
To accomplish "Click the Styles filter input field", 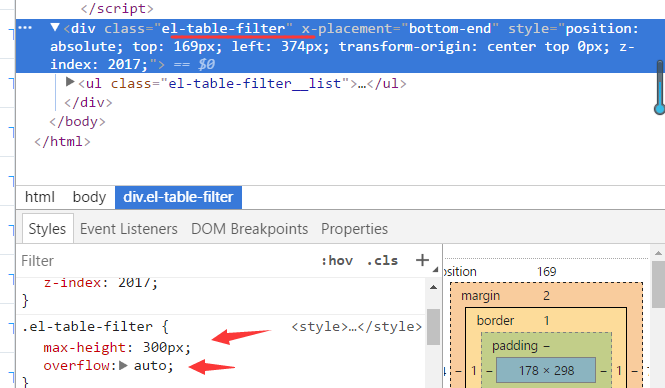I will pyautogui.click(x=165, y=260).
